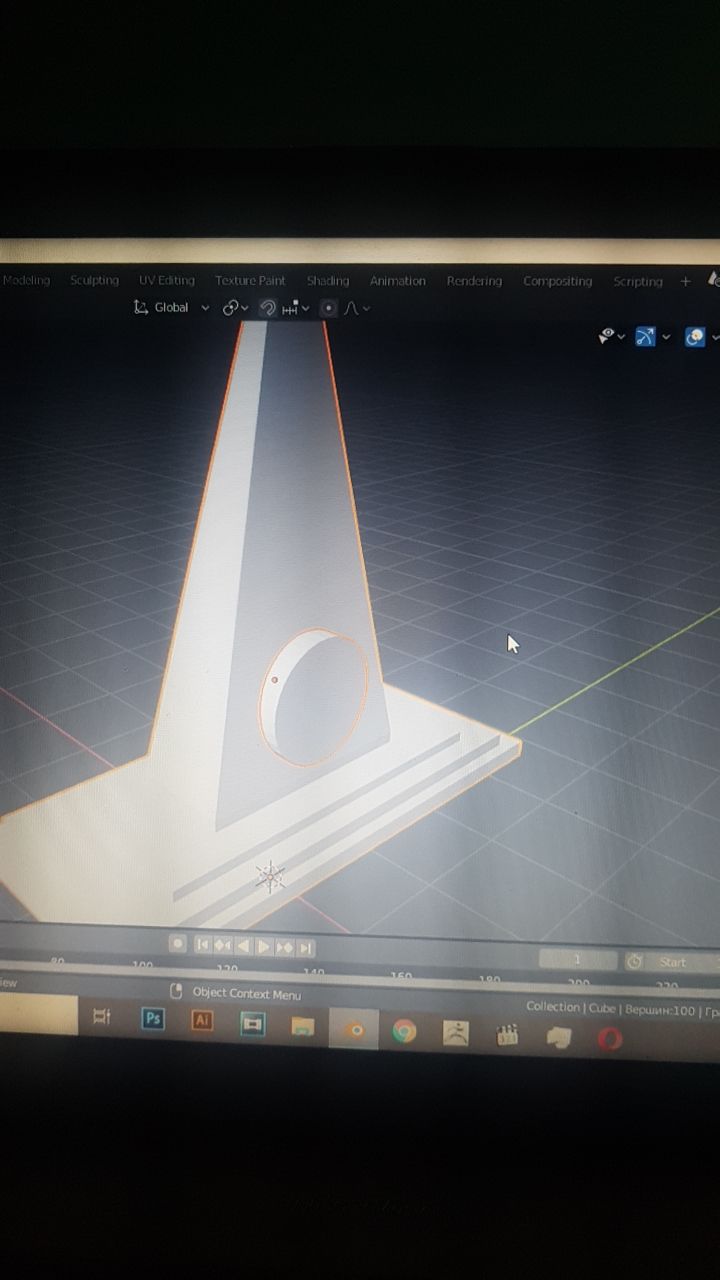Open the gizmo options dropdown arrow
This screenshot has width=720, height=1280.
666,338
